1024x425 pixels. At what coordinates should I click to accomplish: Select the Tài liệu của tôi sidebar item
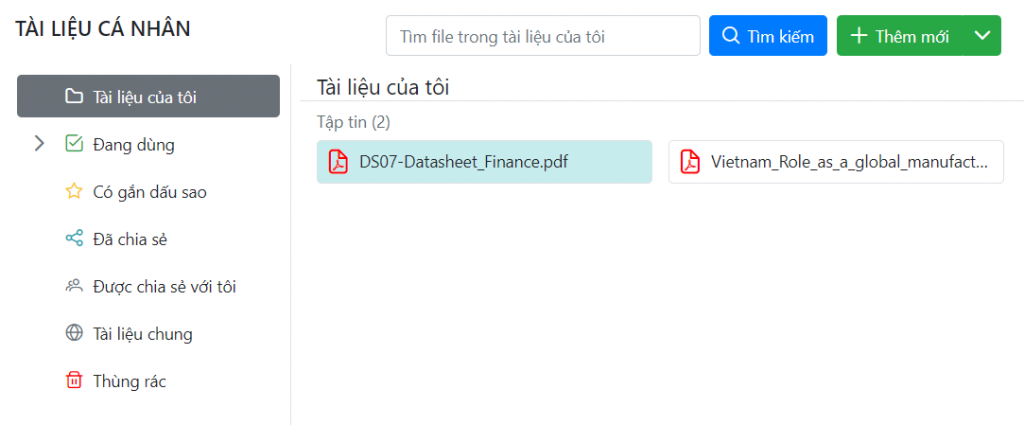click(x=148, y=97)
